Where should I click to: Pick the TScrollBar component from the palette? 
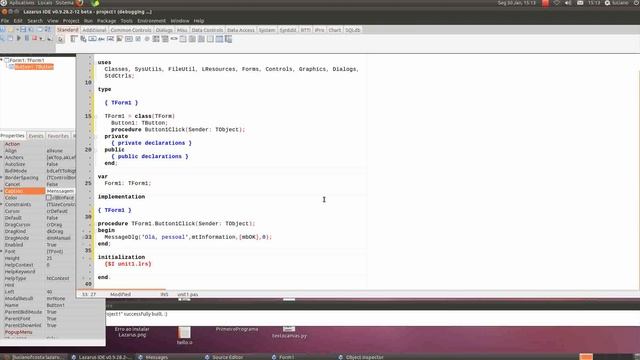(x=174, y=39)
